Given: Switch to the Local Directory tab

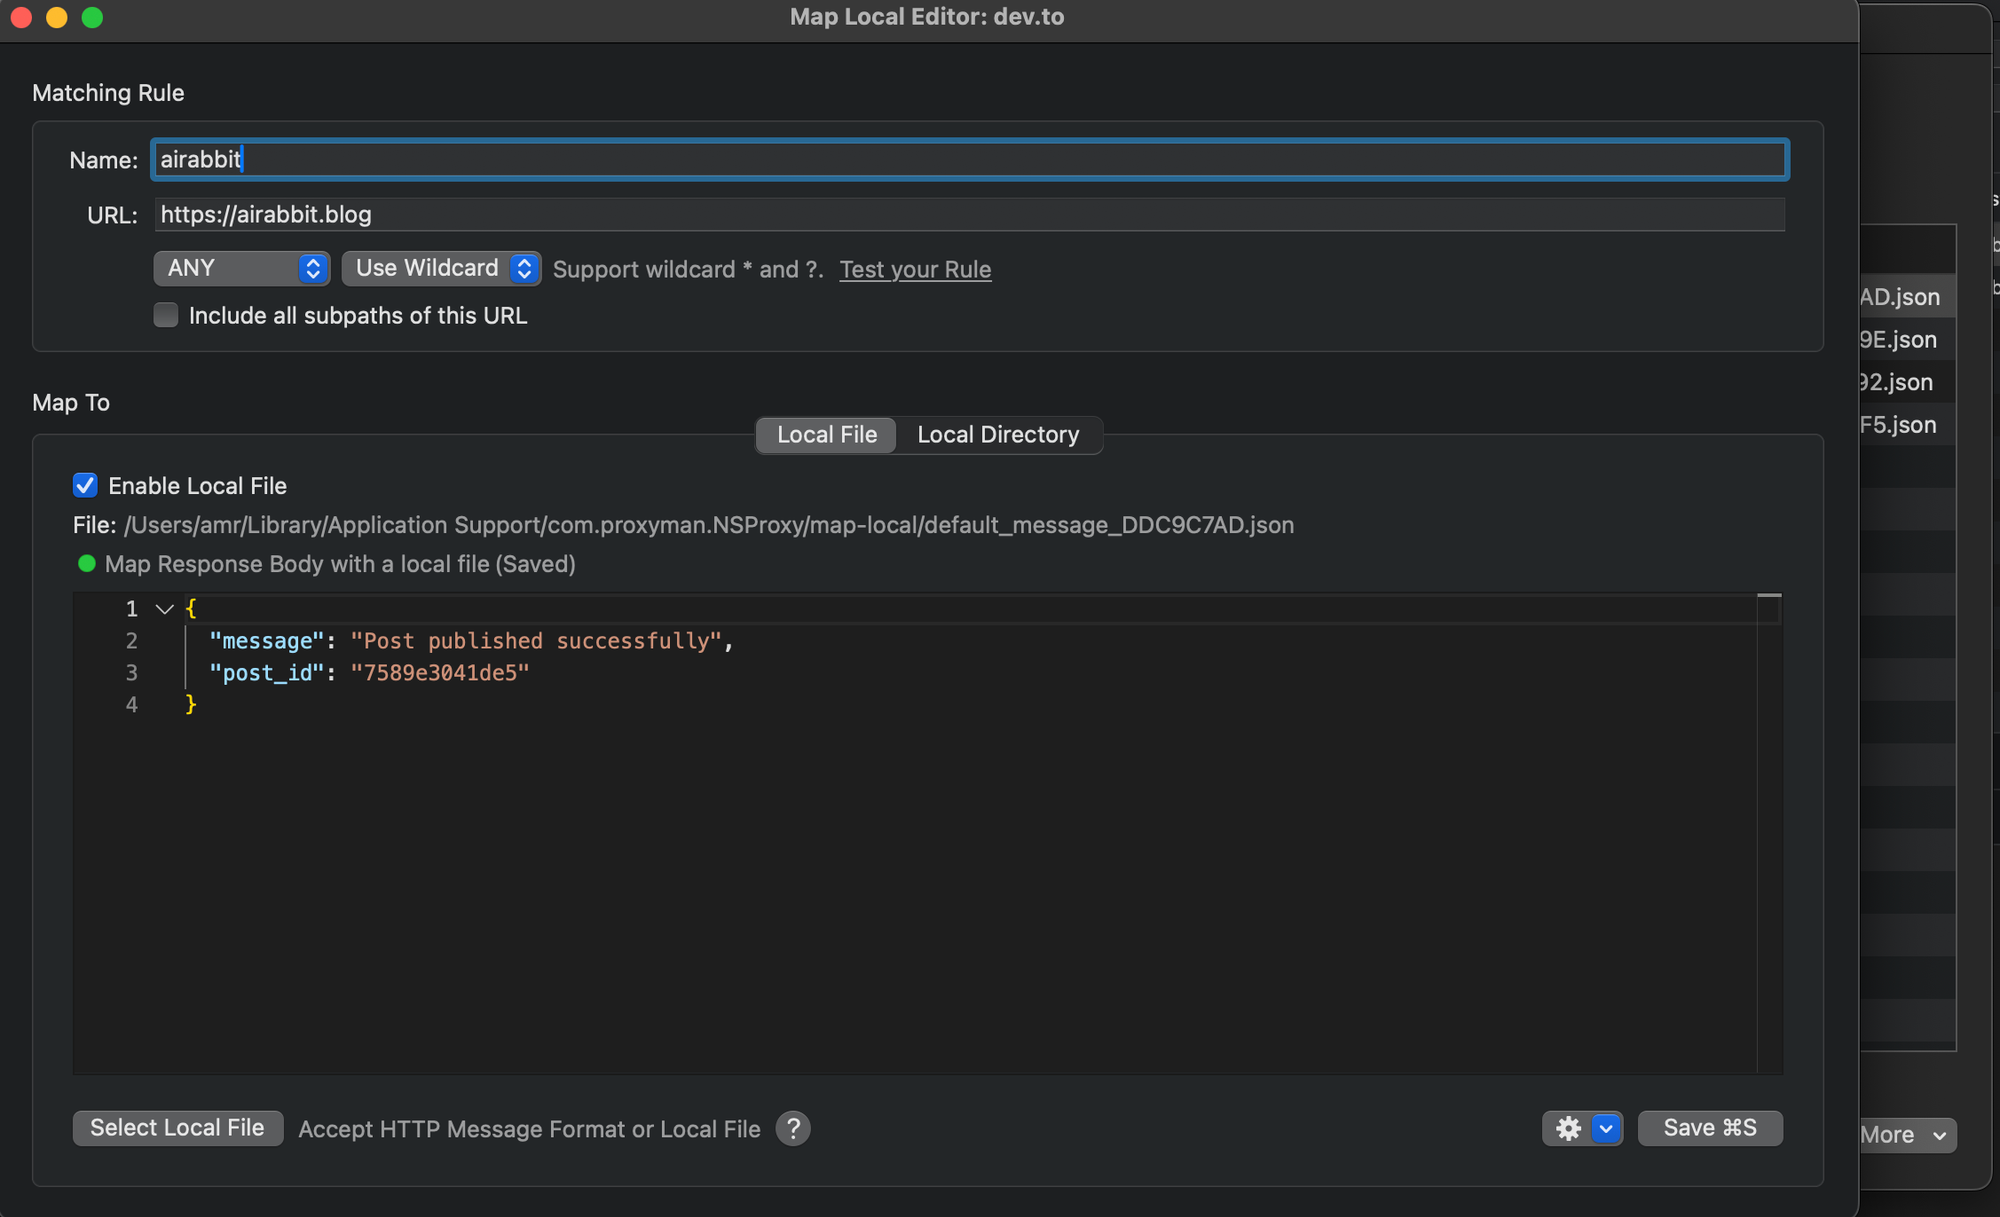Looking at the screenshot, I should (x=998, y=434).
